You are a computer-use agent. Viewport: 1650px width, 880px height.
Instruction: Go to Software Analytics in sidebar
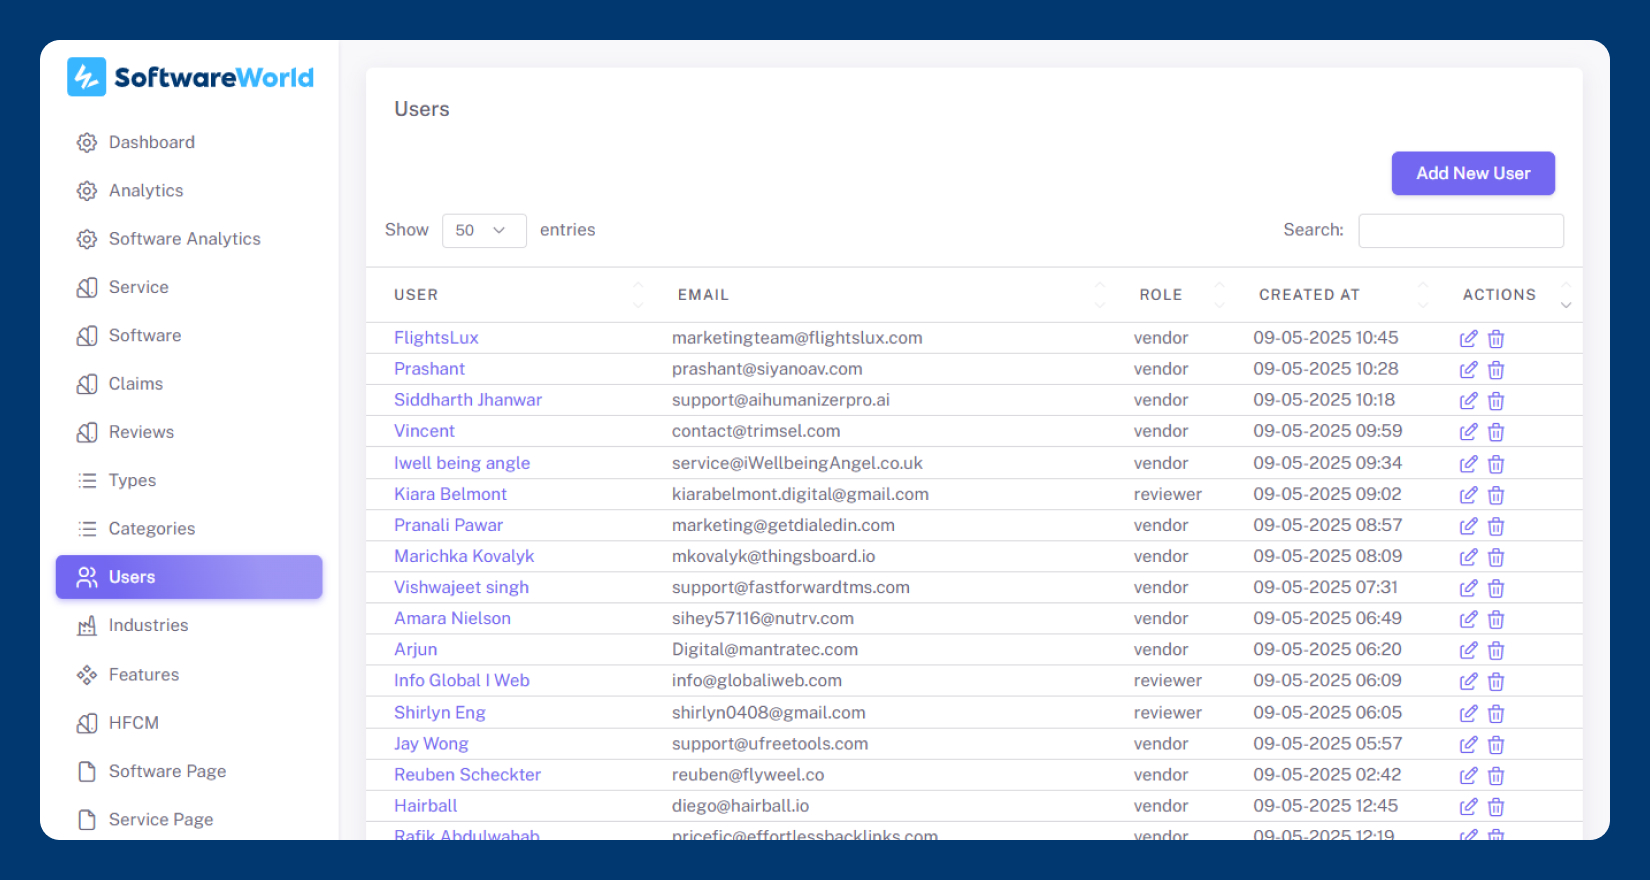184,239
